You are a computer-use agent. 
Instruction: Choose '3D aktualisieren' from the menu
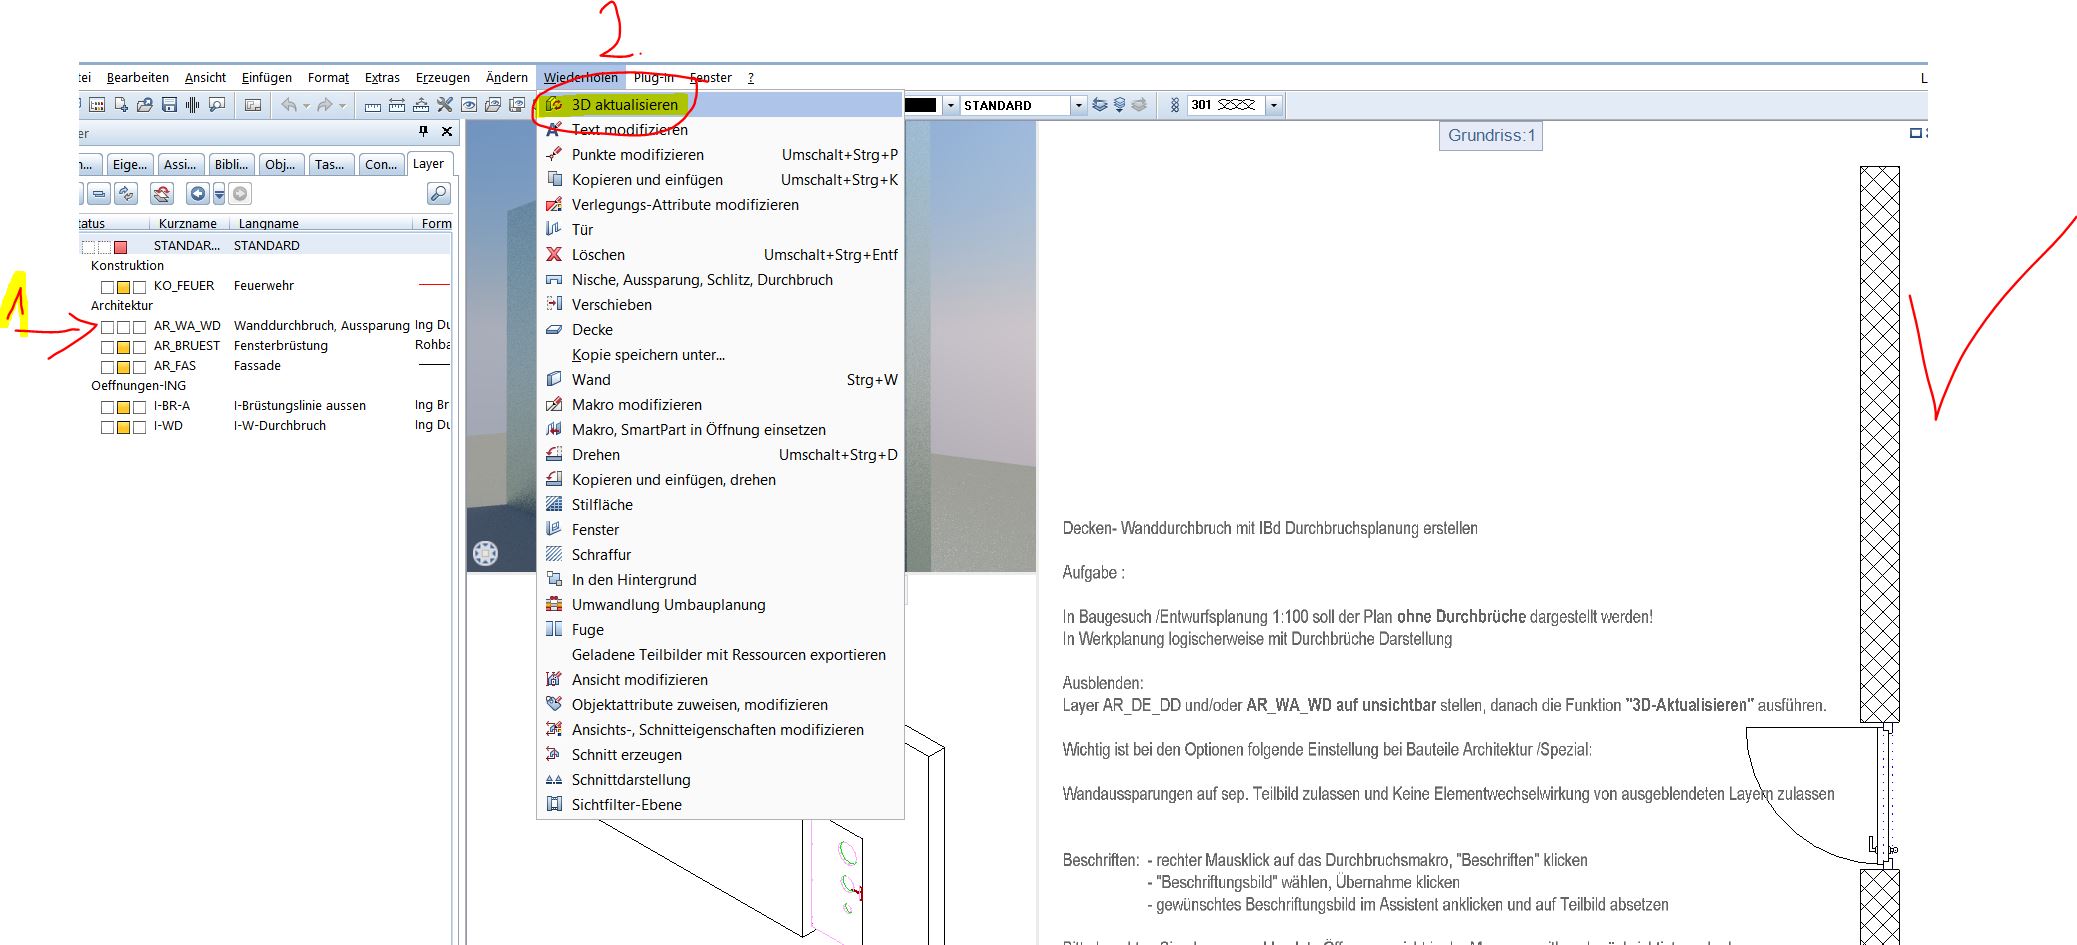coord(624,105)
